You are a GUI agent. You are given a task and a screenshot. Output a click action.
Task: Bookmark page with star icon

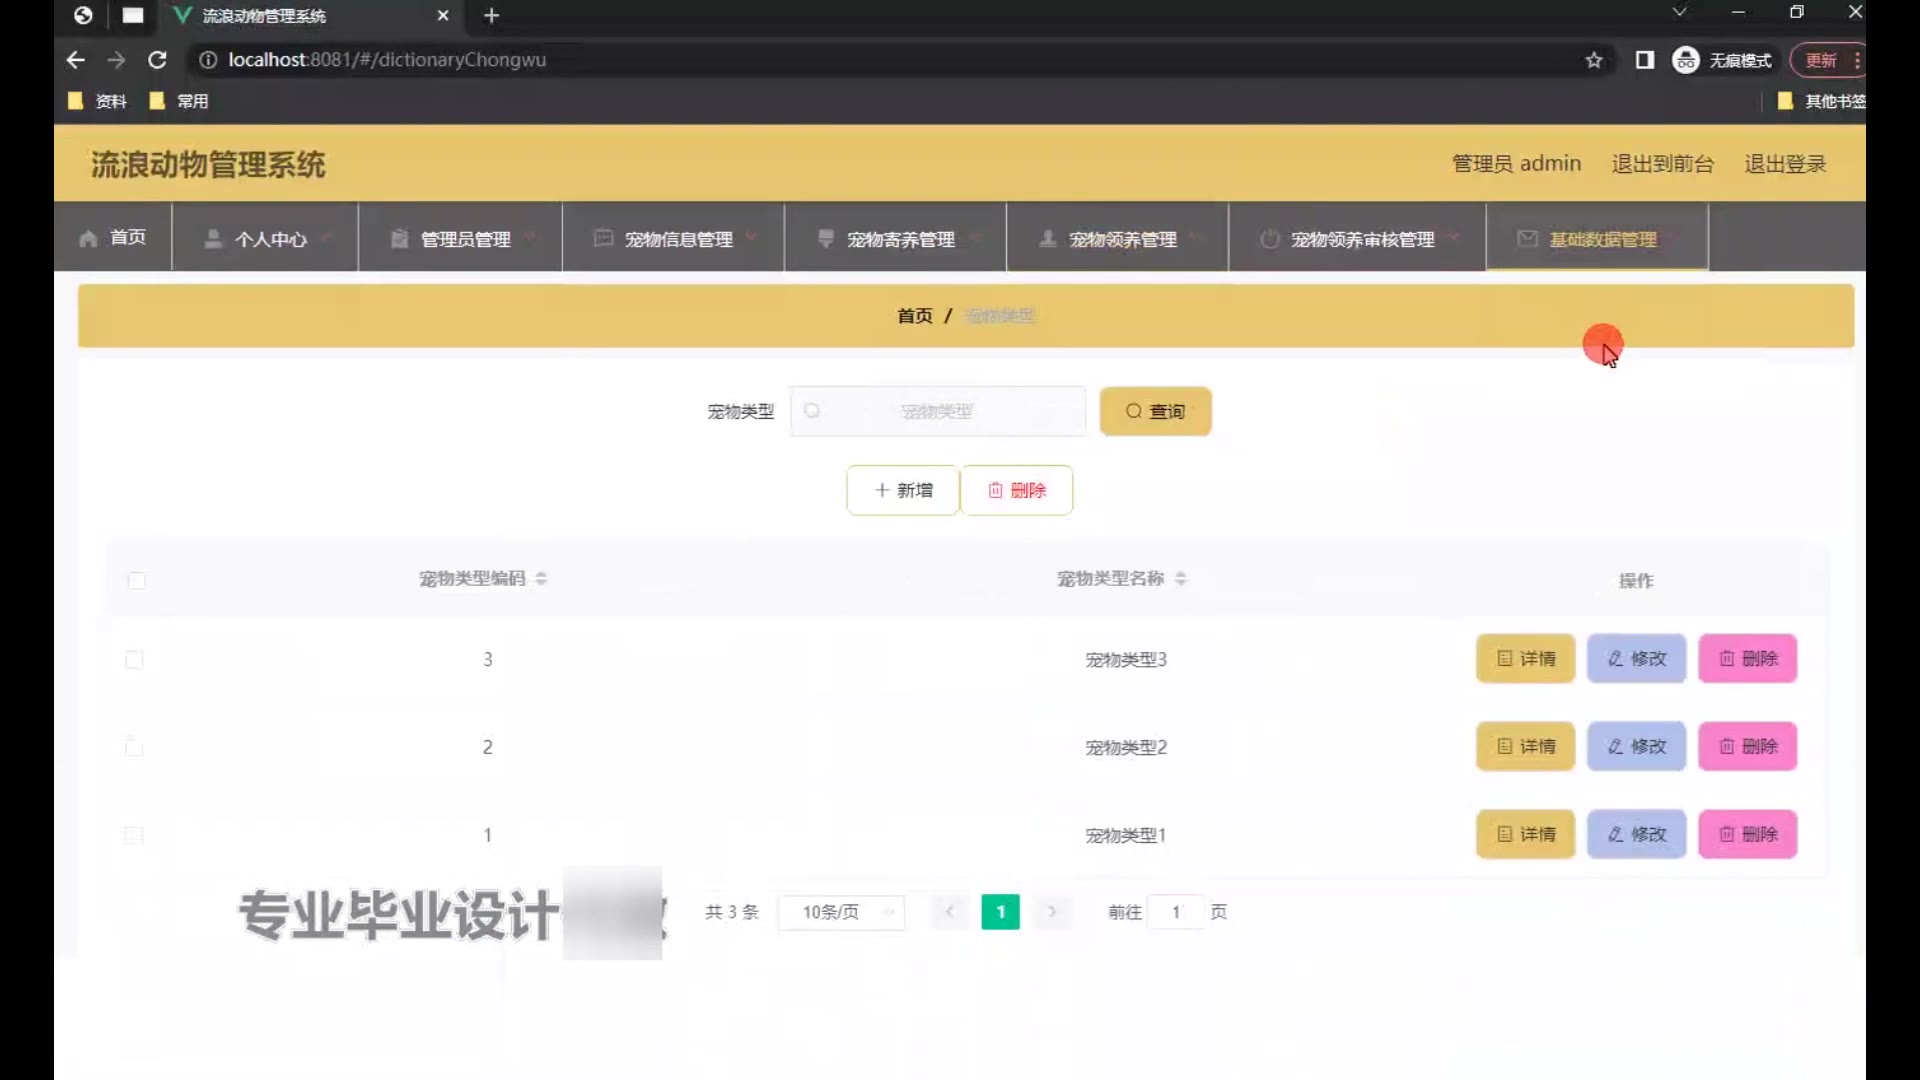tap(1594, 60)
